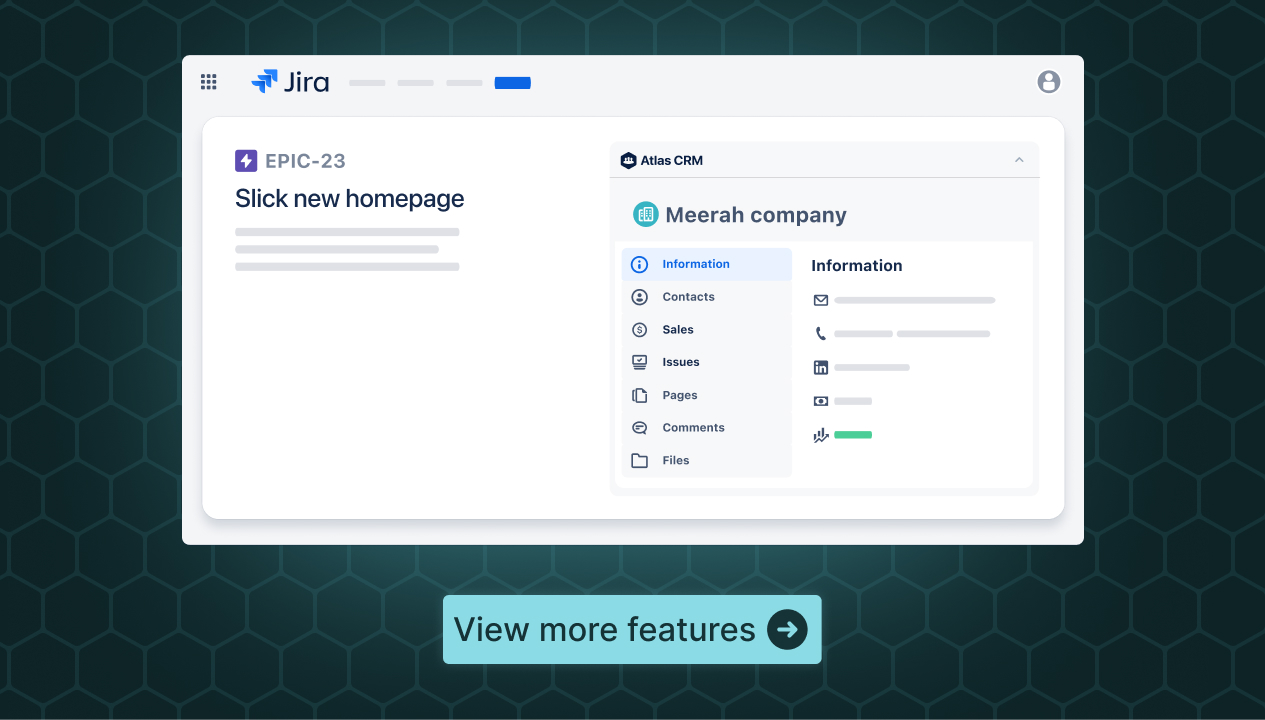
Task: Open the app switcher grid icon
Action: click(x=208, y=82)
